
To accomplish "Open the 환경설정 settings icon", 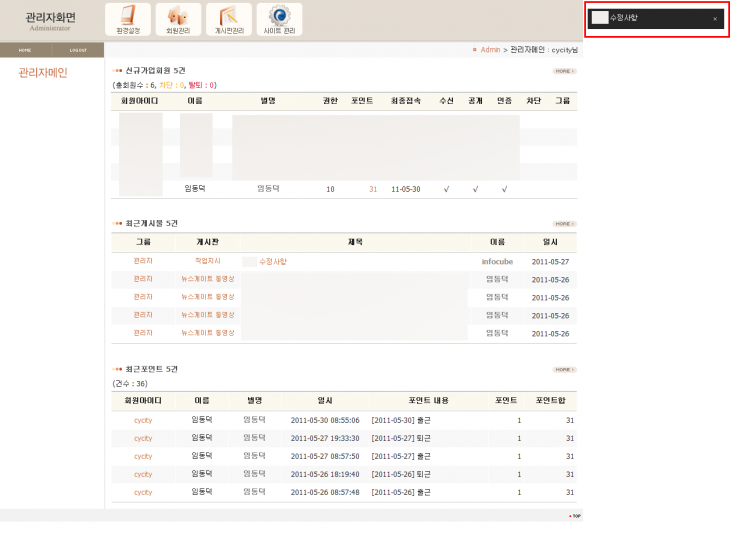I will click(127, 19).
